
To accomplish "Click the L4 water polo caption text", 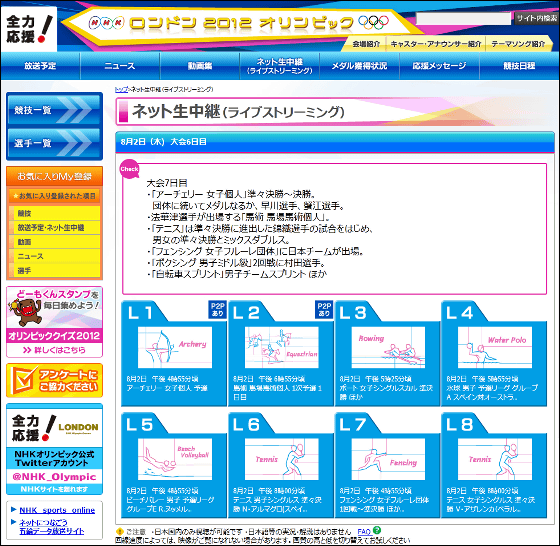I will coord(492,388).
